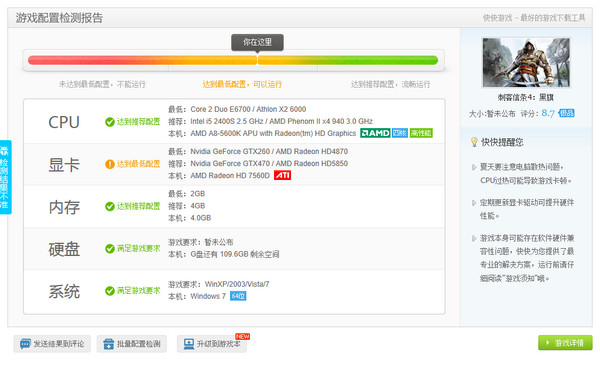600x369 pixels.
Task: Click the green 高性能 badge in CPU row
Action: (x=421, y=133)
